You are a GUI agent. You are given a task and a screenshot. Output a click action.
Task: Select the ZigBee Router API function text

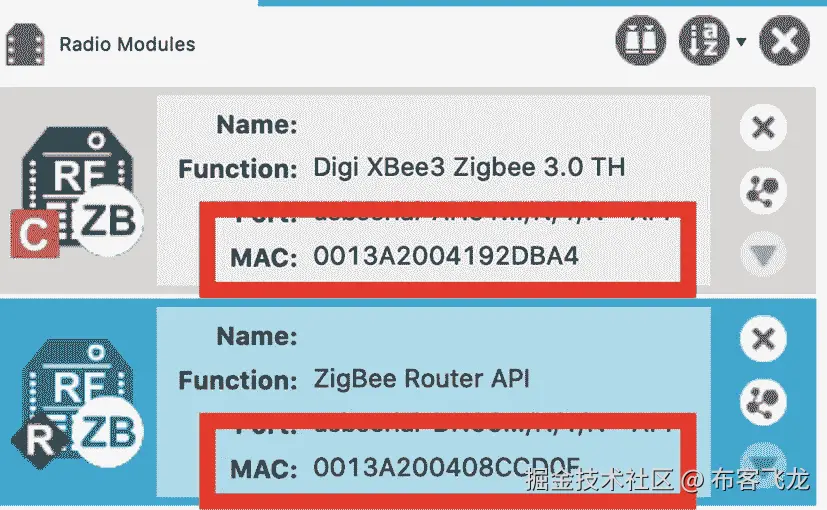point(421,379)
